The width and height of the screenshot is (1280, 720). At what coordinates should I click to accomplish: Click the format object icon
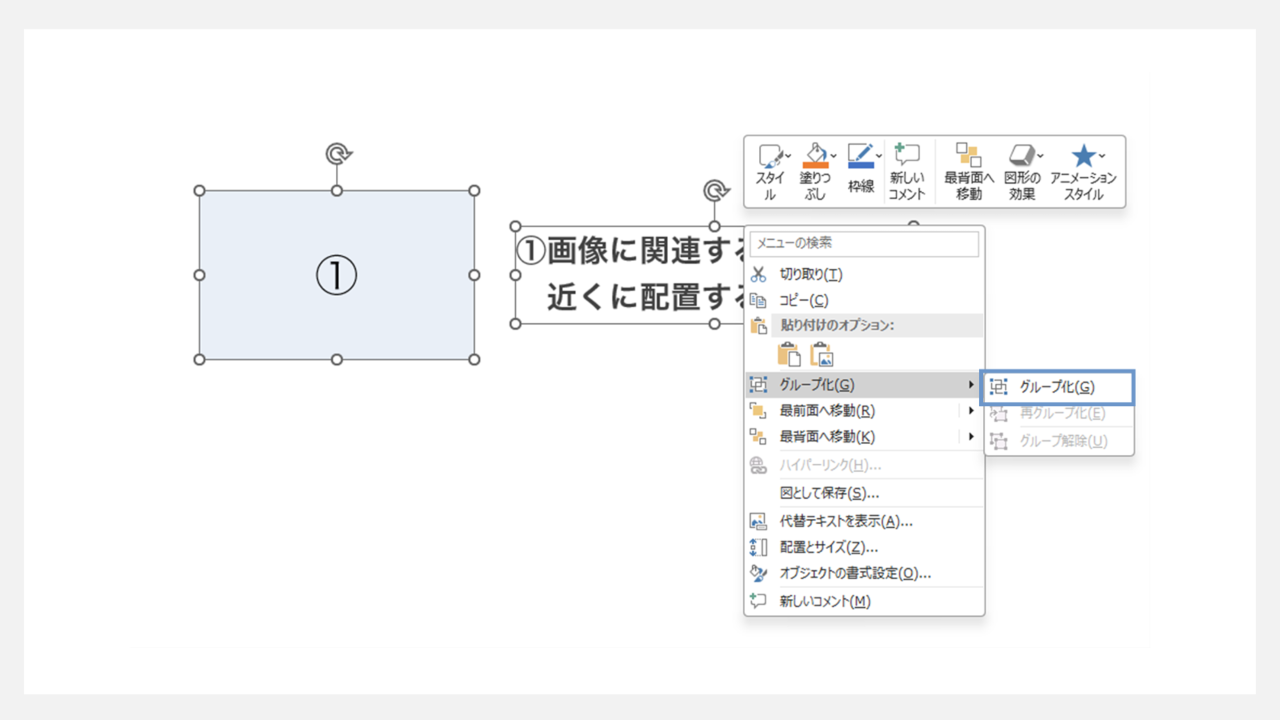point(758,573)
